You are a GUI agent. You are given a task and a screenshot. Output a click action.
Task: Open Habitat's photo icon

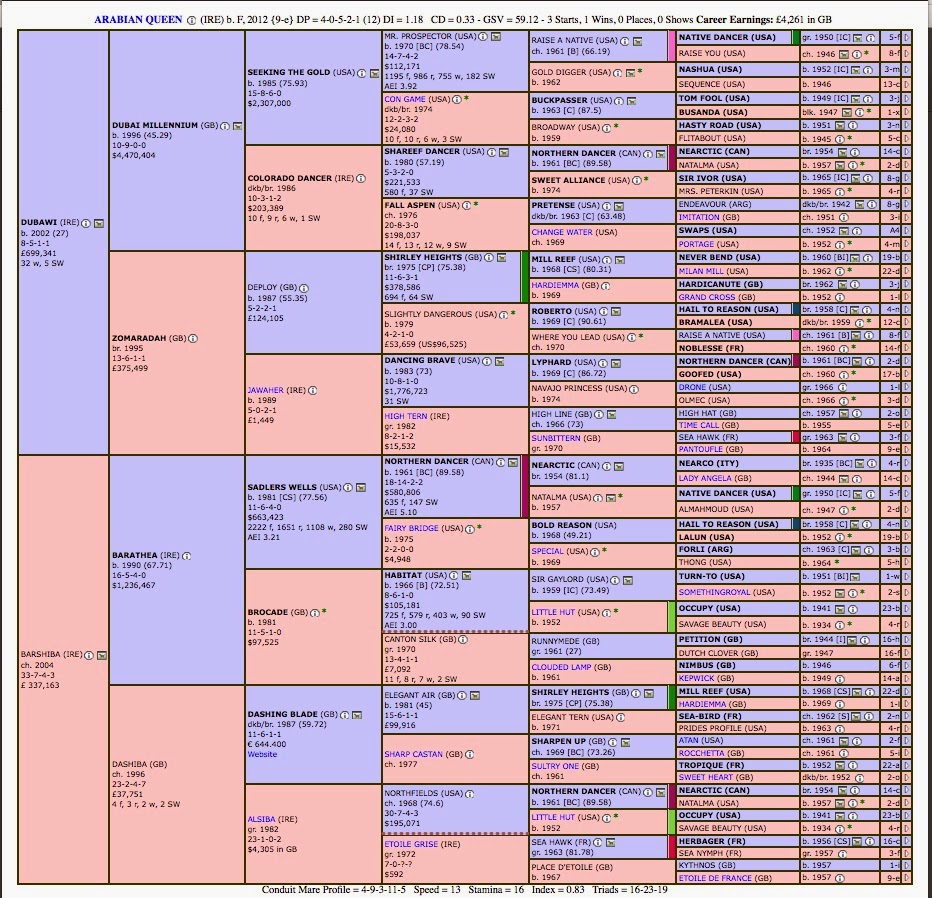(467, 576)
